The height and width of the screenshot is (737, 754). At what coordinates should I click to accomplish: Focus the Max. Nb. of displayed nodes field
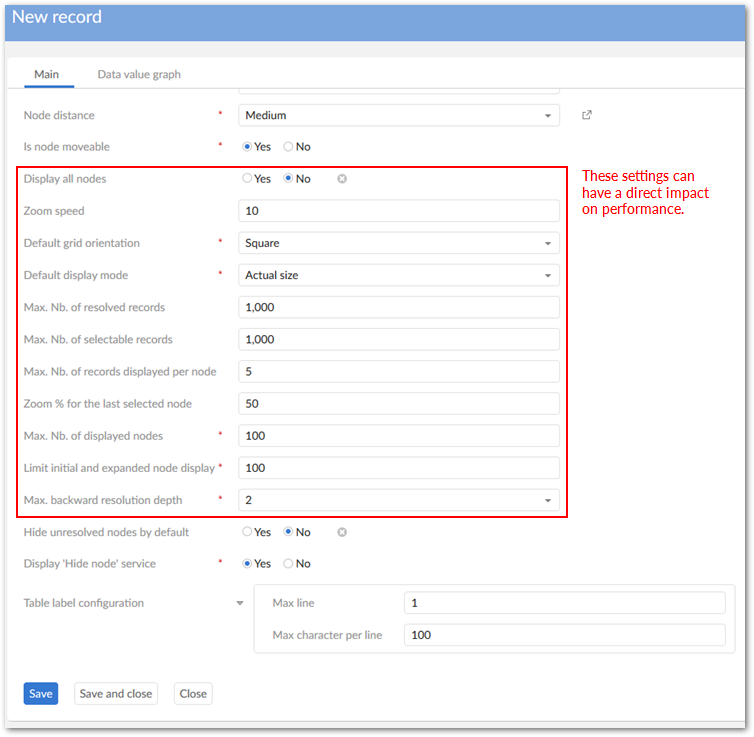tap(399, 436)
